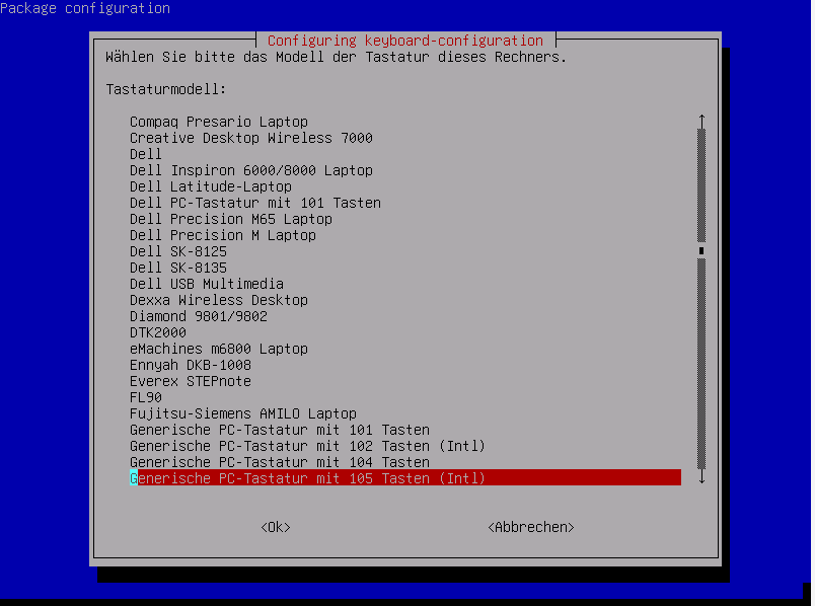The width and height of the screenshot is (816, 606).
Task: Click highlighted Generische 105 Tasten (Intl) row
Action: pos(405,478)
